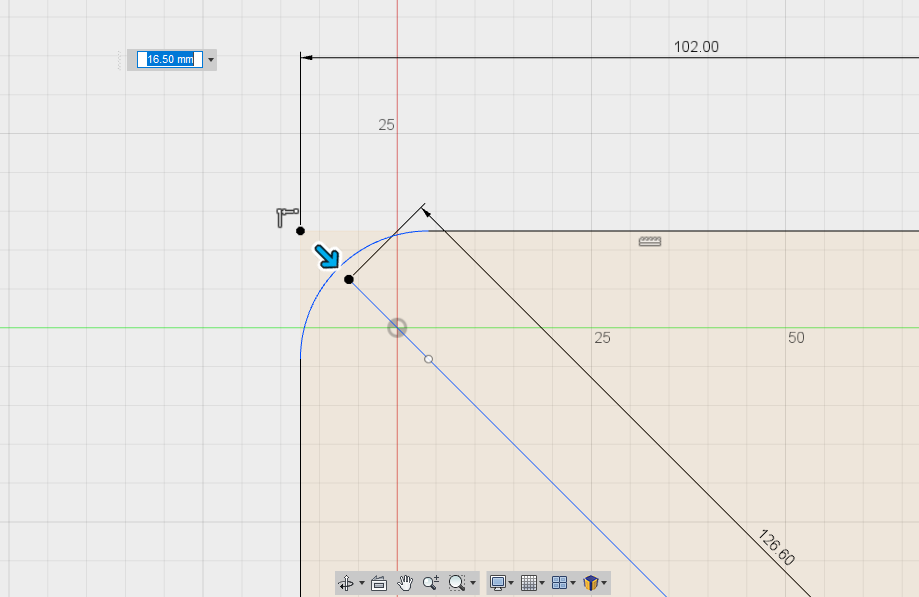Viewport: 919px width, 597px height.
Task: Click the white midpoint circle on diagonal line
Action: click(428, 359)
